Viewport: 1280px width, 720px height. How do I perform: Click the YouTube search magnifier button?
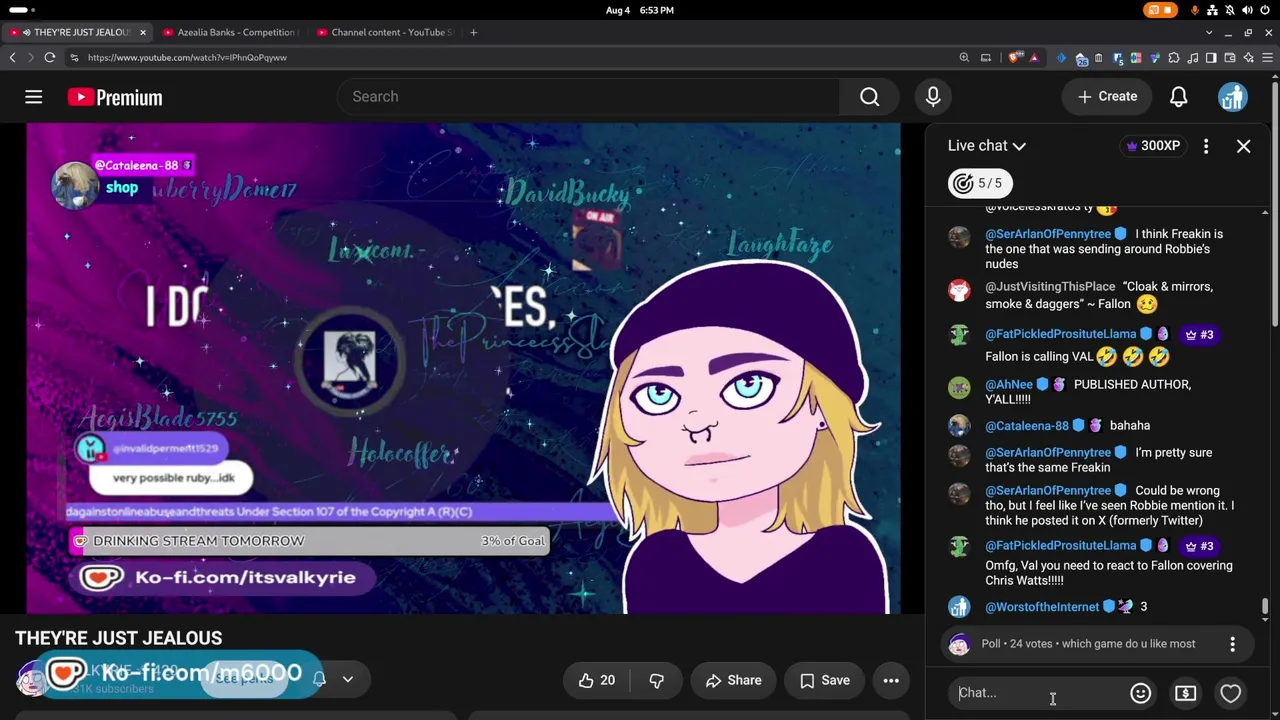869,97
